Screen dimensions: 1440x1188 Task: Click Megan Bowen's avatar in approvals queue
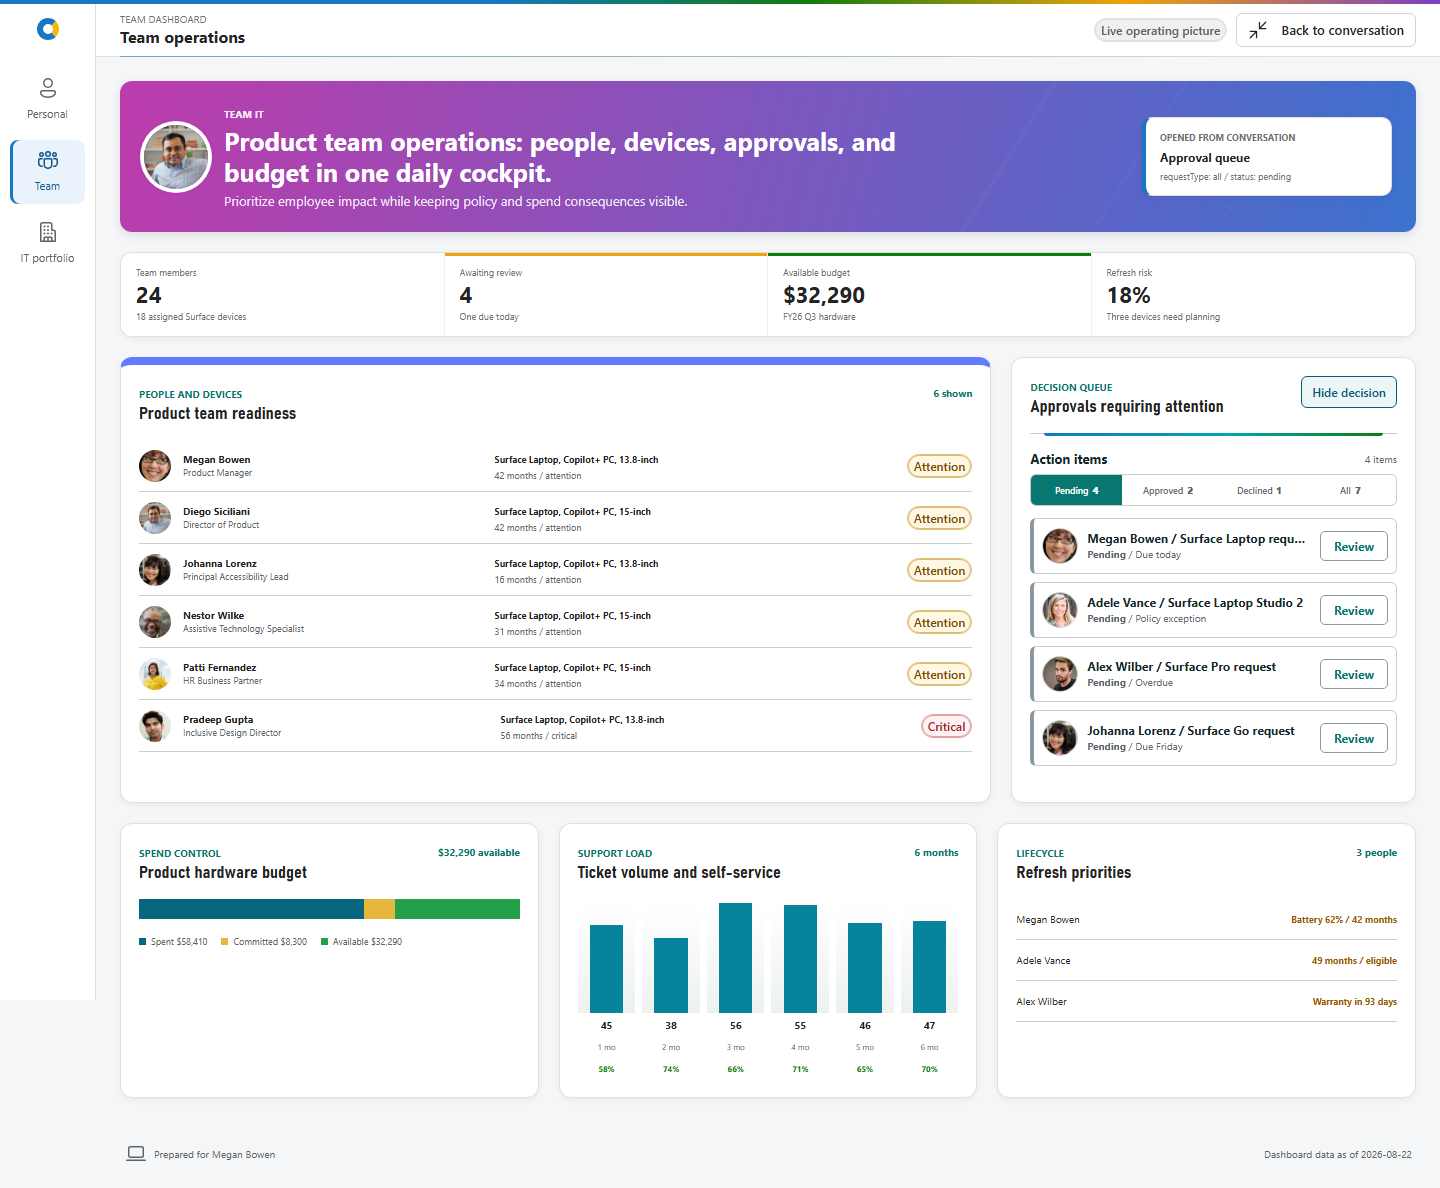pyautogui.click(x=1060, y=546)
